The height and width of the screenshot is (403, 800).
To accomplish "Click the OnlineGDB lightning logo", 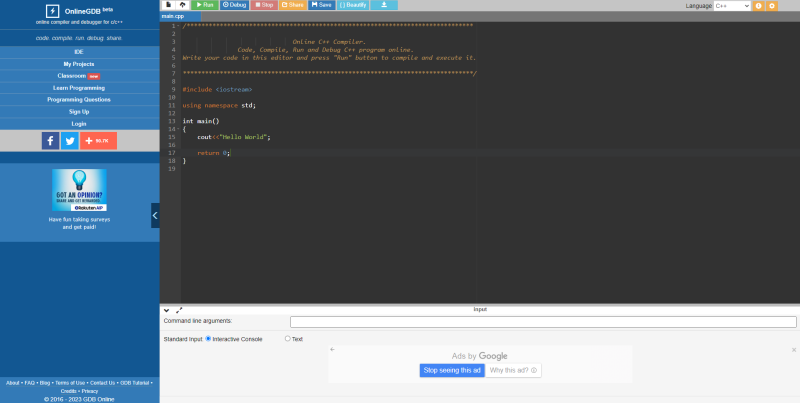I will pos(52,11).
